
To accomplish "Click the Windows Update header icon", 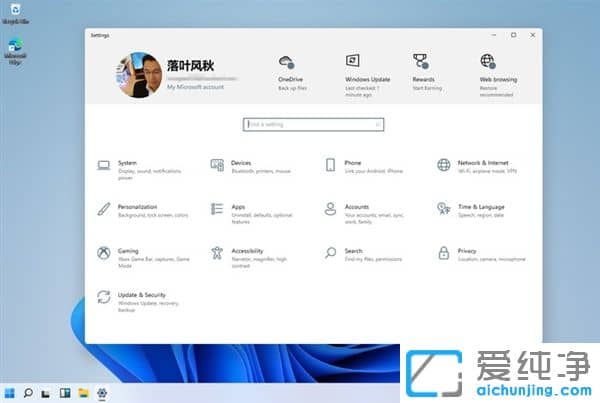I will click(352, 60).
